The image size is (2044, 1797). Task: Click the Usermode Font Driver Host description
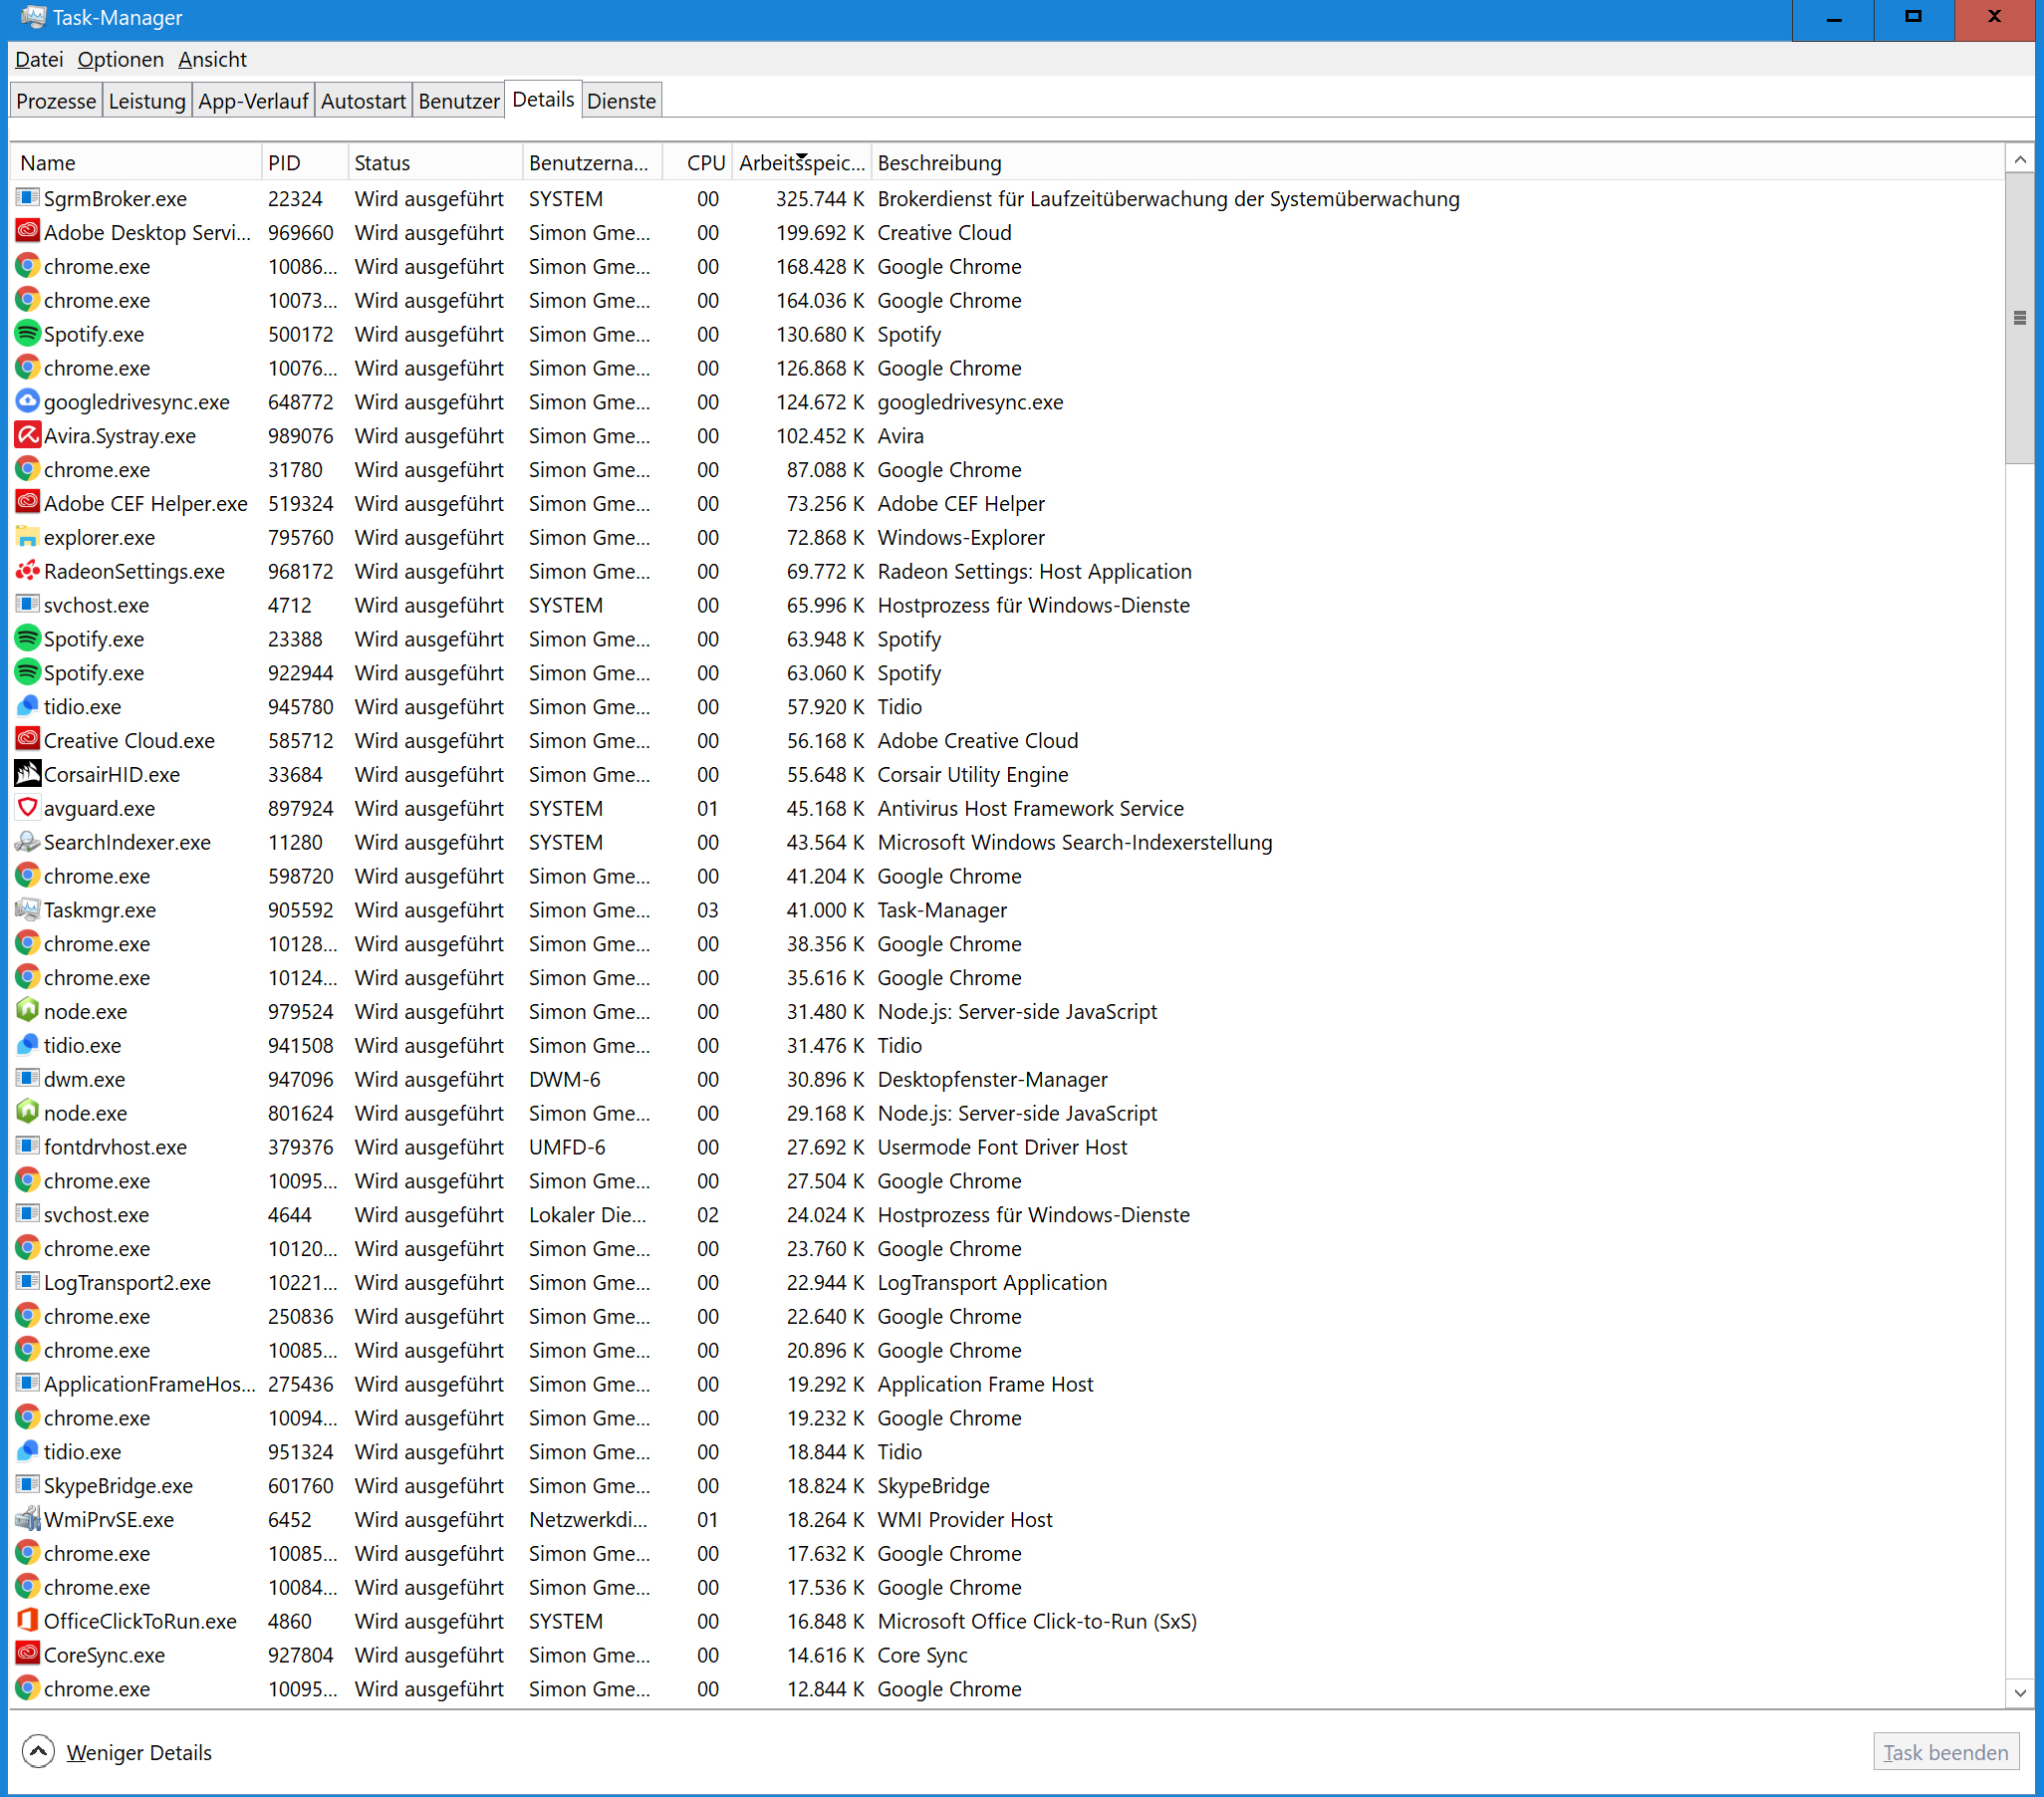[1002, 1147]
